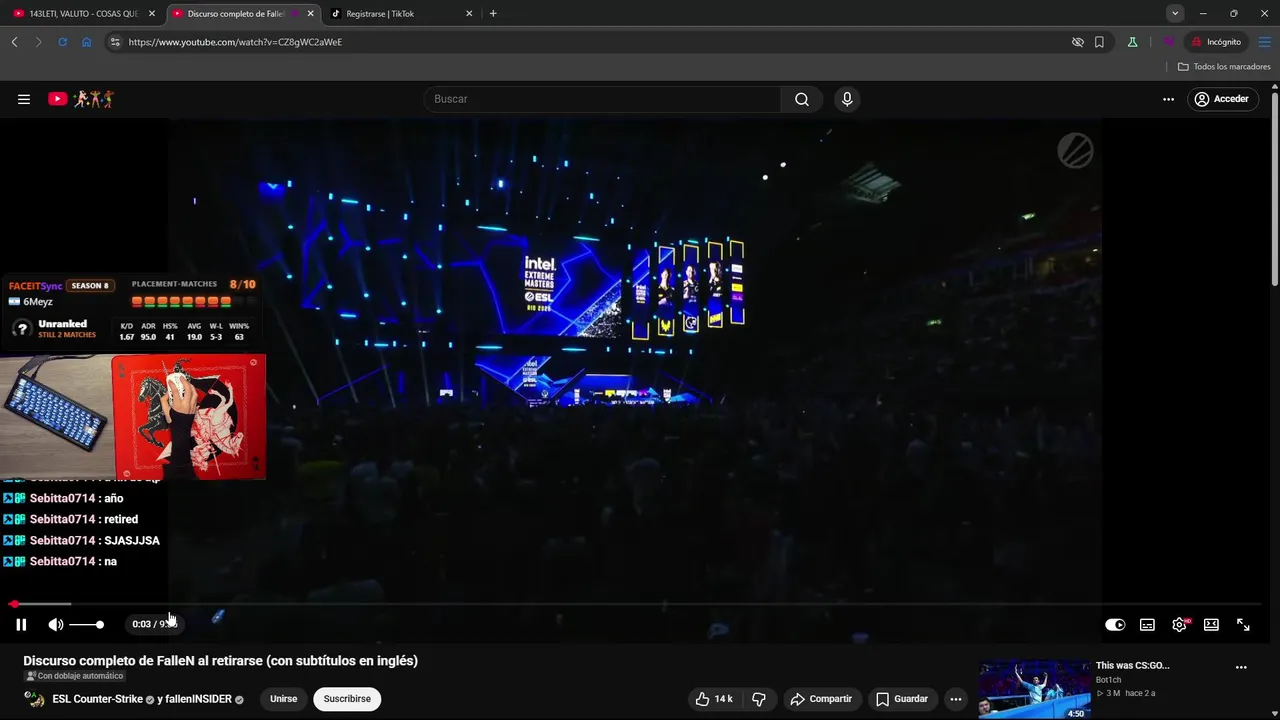Image resolution: width=1280 pixels, height=720 pixels.
Task: Dislike the video with thumbs down
Action: coord(759,699)
